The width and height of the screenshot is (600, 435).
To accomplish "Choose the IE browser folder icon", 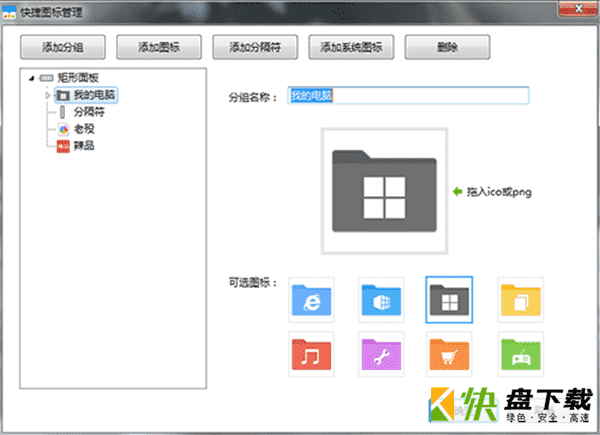I will 311,300.
